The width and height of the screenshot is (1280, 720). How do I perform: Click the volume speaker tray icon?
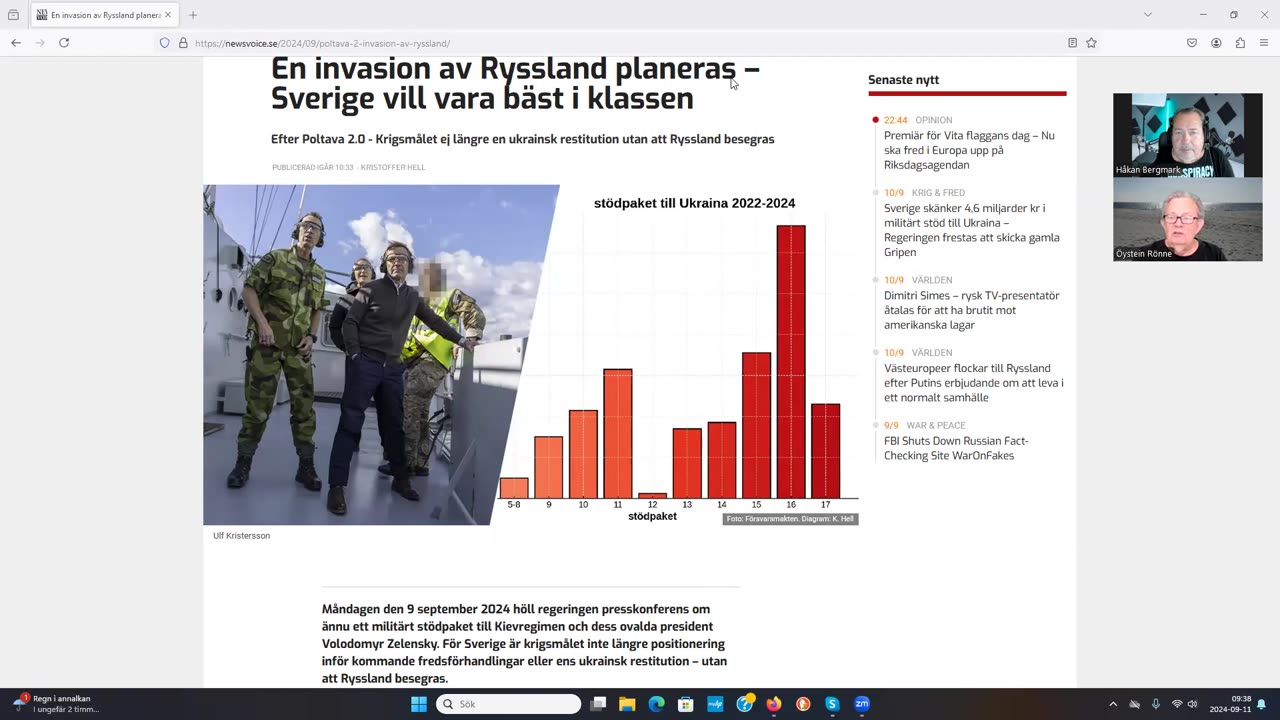point(1193,704)
